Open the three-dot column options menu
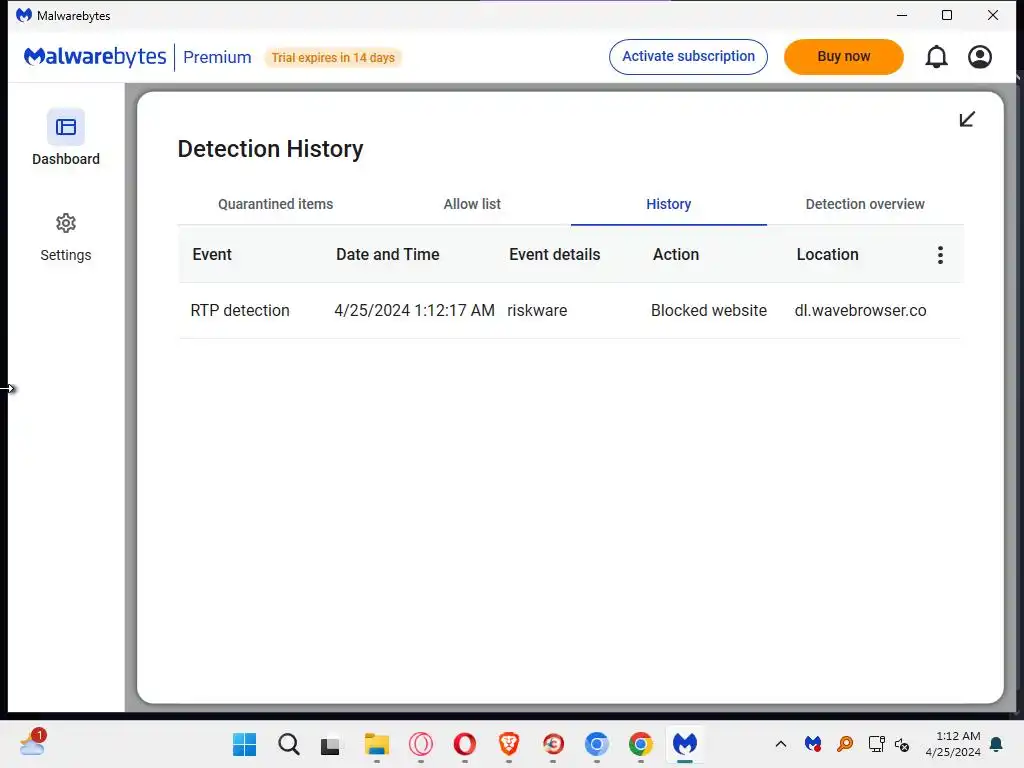This screenshot has width=1024, height=768. point(940,255)
